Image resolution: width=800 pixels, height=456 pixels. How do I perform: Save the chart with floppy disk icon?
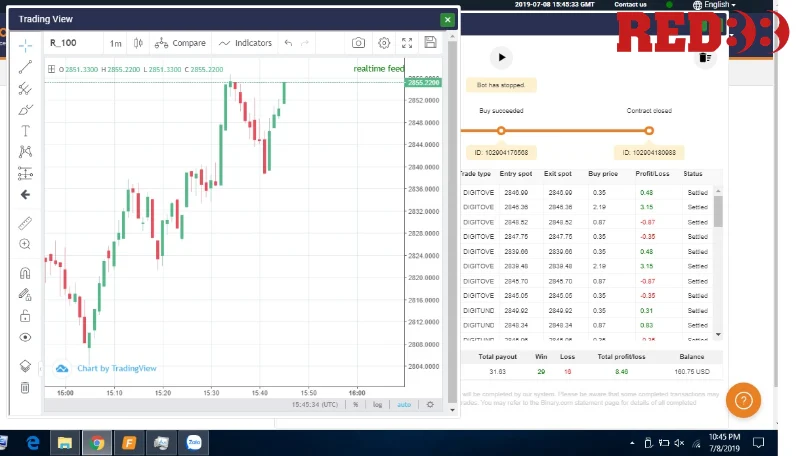[430, 43]
